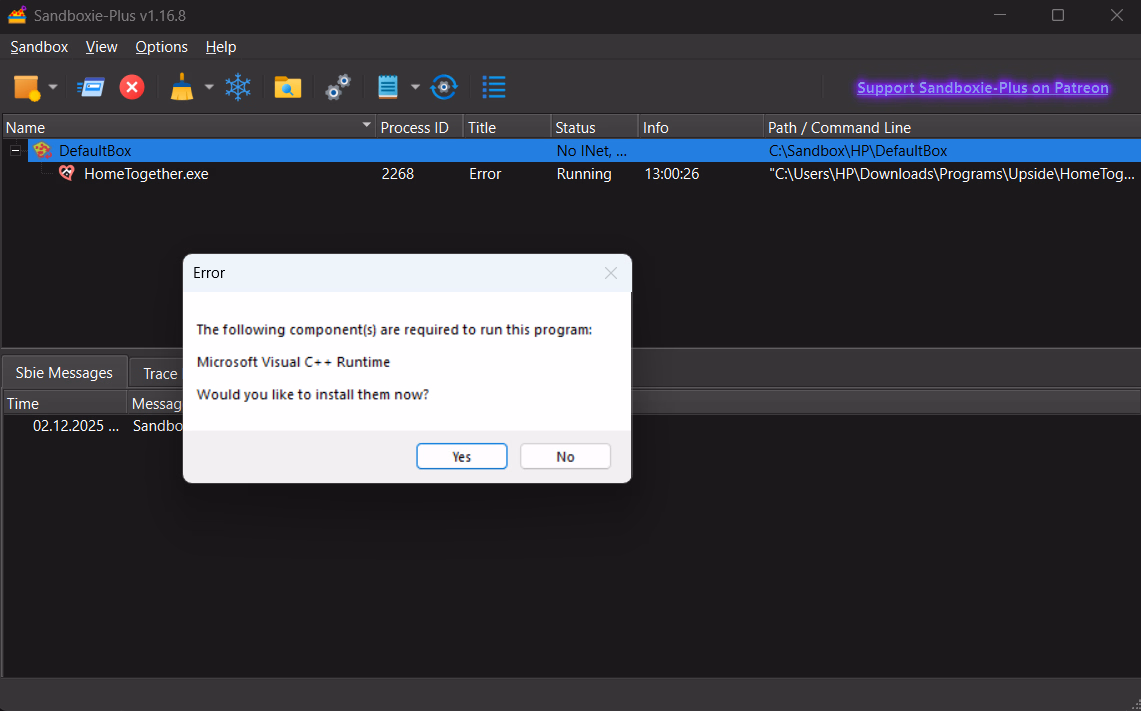Click No in the Error dialog
Image resolution: width=1141 pixels, height=711 pixels.
[x=565, y=456]
